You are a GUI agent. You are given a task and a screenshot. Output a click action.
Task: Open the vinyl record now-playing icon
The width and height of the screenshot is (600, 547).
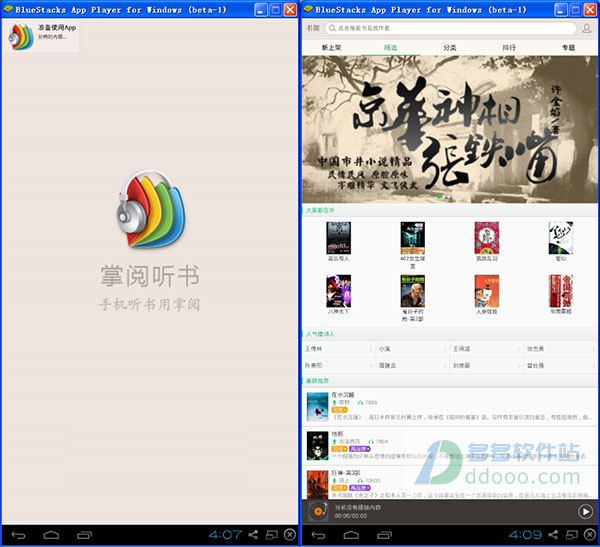318,511
